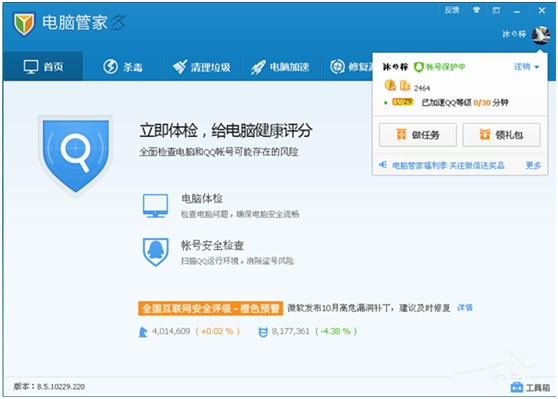Viewport: 558px width, 399px height.
Task: Click the LV29 level badge
Action: [x=402, y=102]
